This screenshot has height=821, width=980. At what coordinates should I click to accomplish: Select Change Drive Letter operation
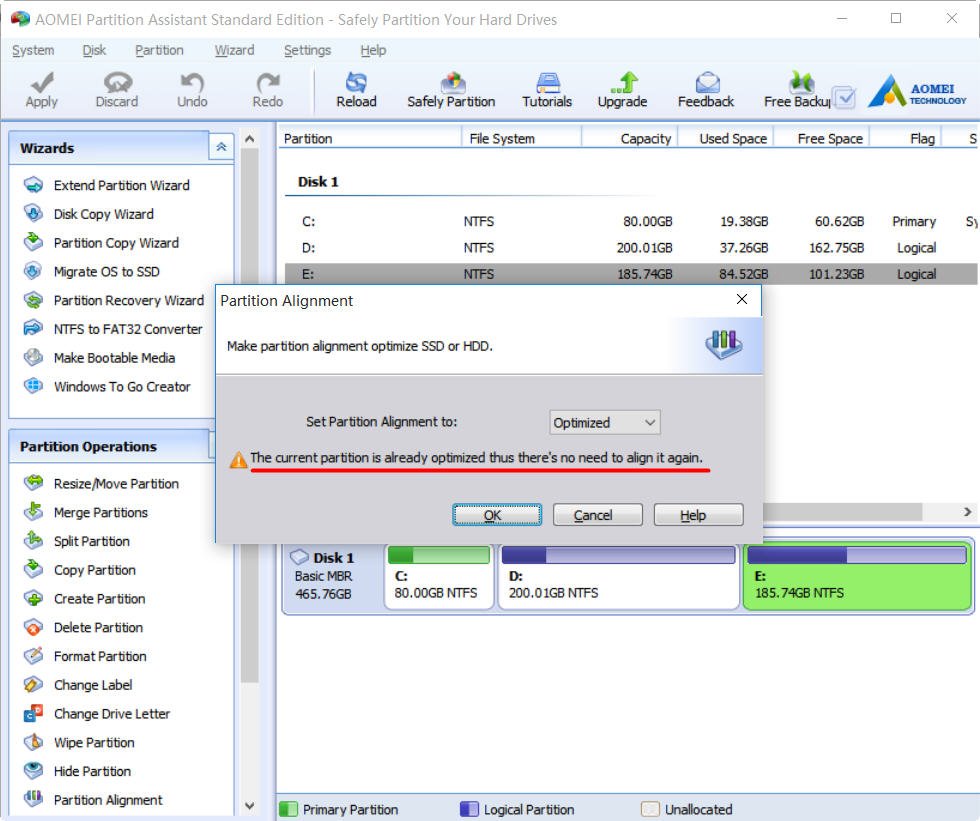coord(111,714)
